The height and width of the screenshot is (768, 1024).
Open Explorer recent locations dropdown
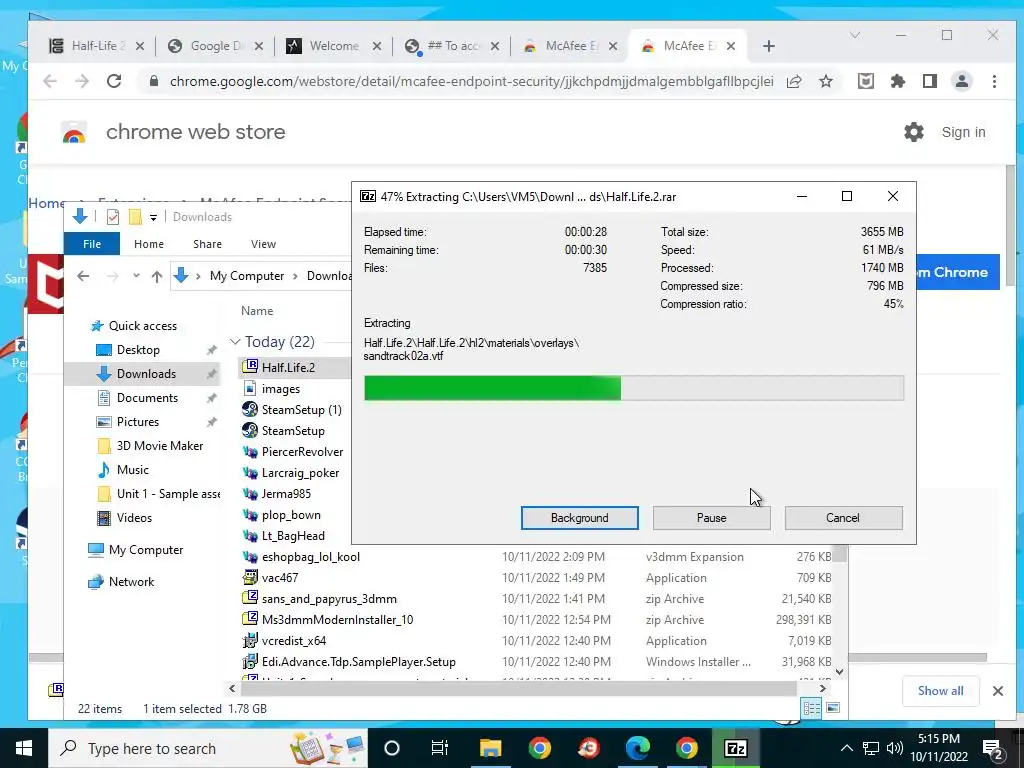136,276
